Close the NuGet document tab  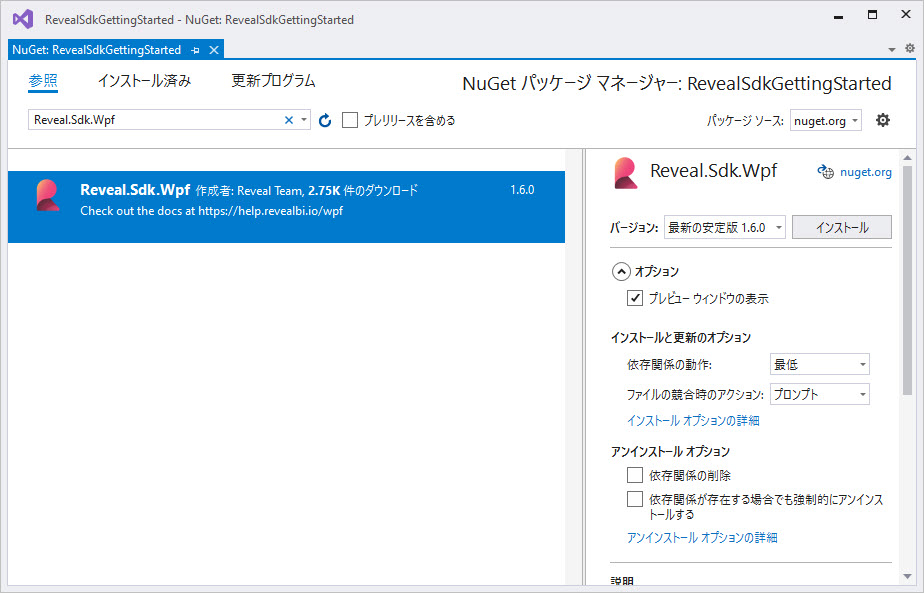coord(213,50)
